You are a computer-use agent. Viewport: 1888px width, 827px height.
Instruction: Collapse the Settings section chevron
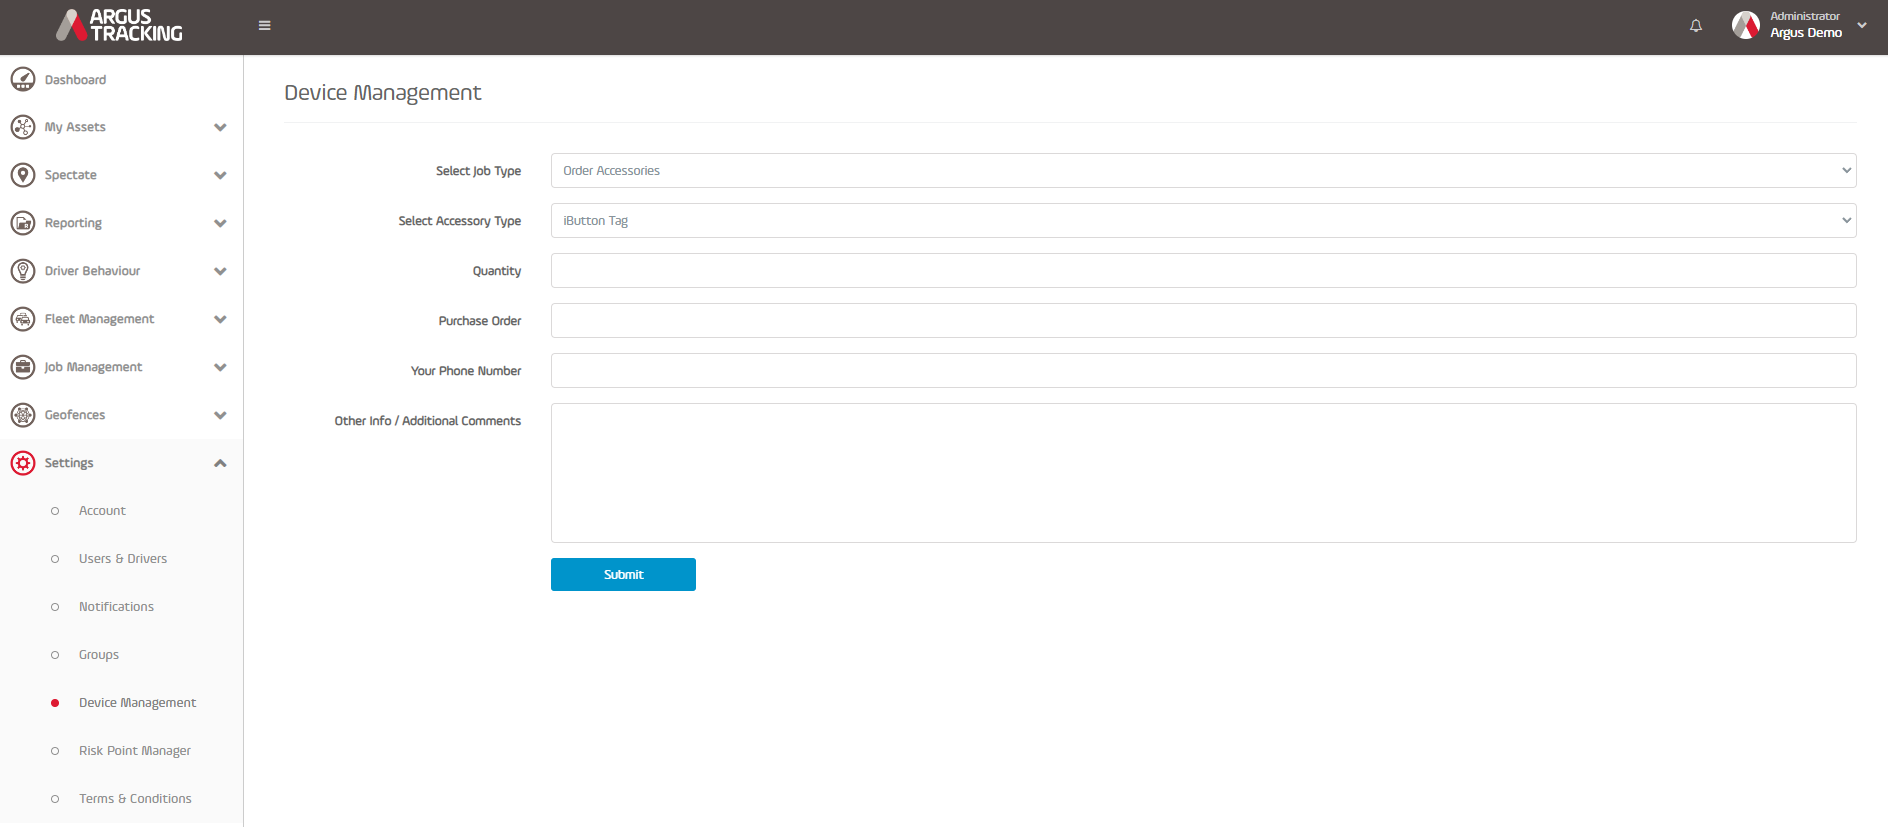pyautogui.click(x=220, y=463)
